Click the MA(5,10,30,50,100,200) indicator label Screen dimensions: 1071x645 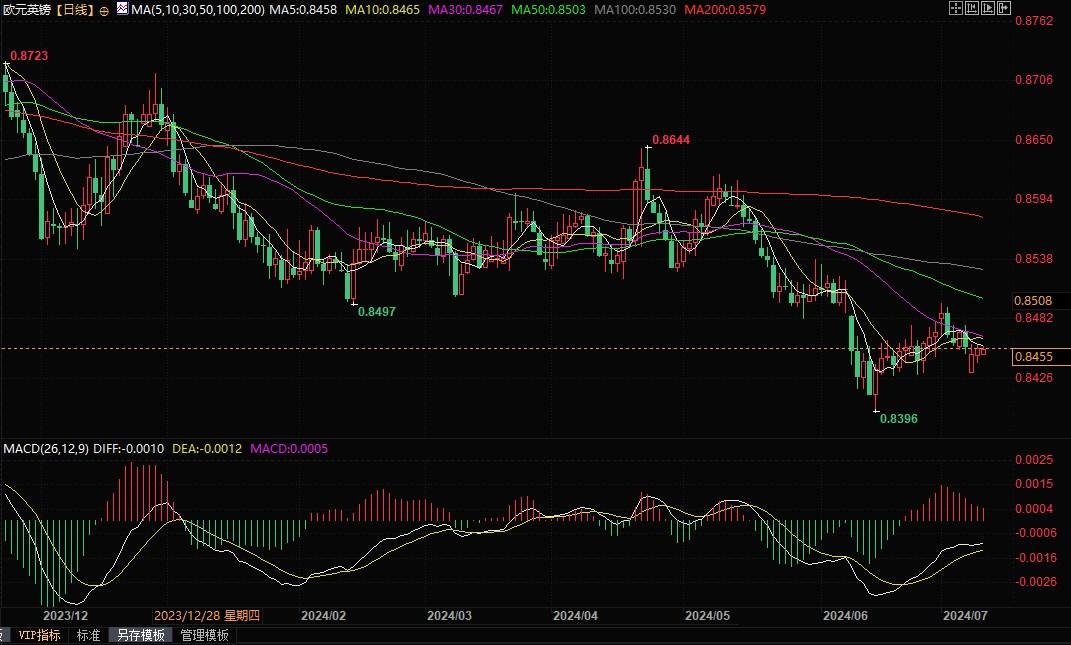198,10
